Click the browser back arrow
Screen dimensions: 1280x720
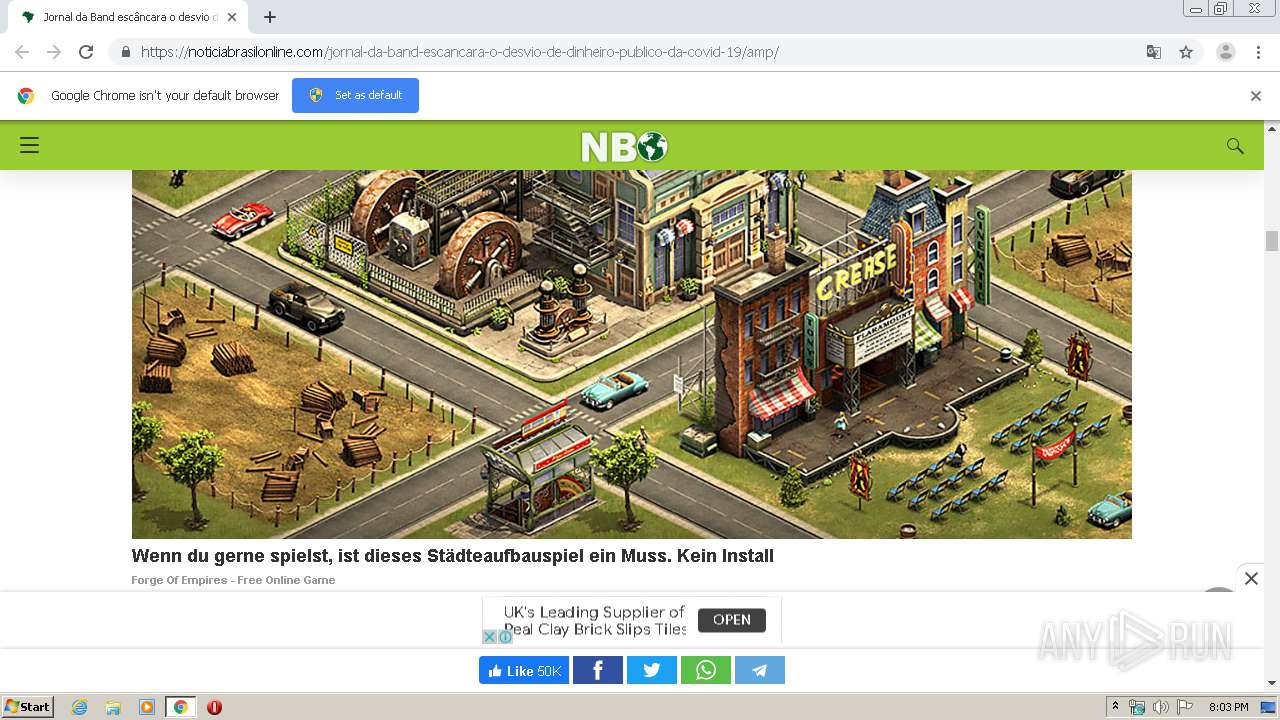pos(22,52)
